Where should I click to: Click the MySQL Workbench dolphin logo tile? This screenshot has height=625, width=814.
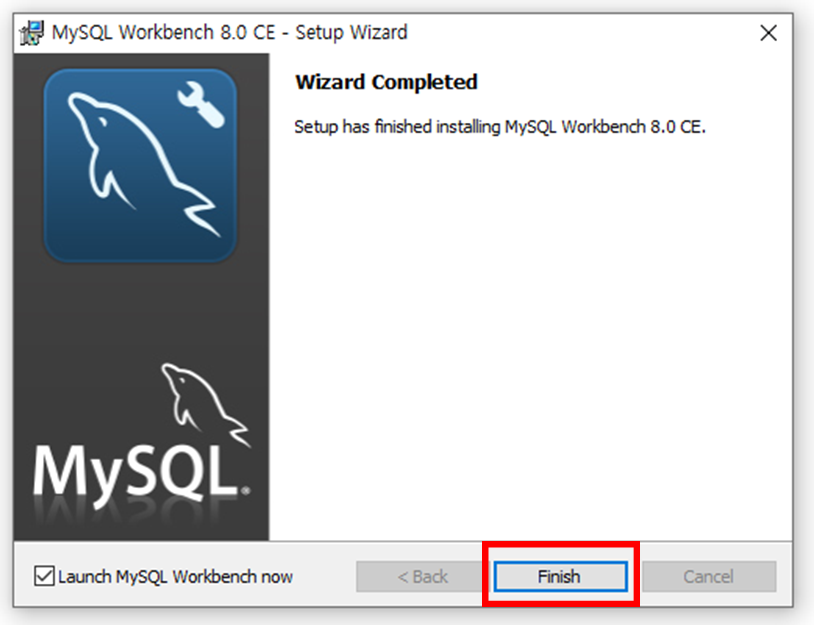pos(140,166)
